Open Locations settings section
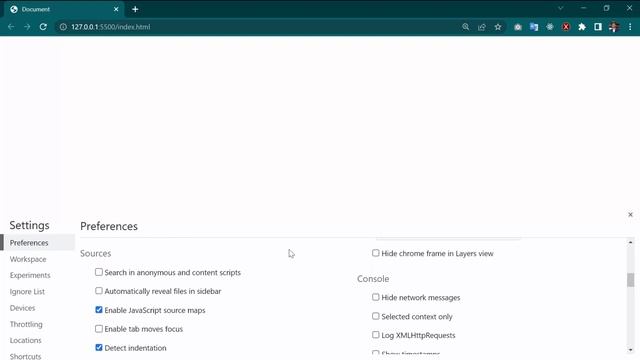Screen dimensions: 640x360 (x=26, y=340)
